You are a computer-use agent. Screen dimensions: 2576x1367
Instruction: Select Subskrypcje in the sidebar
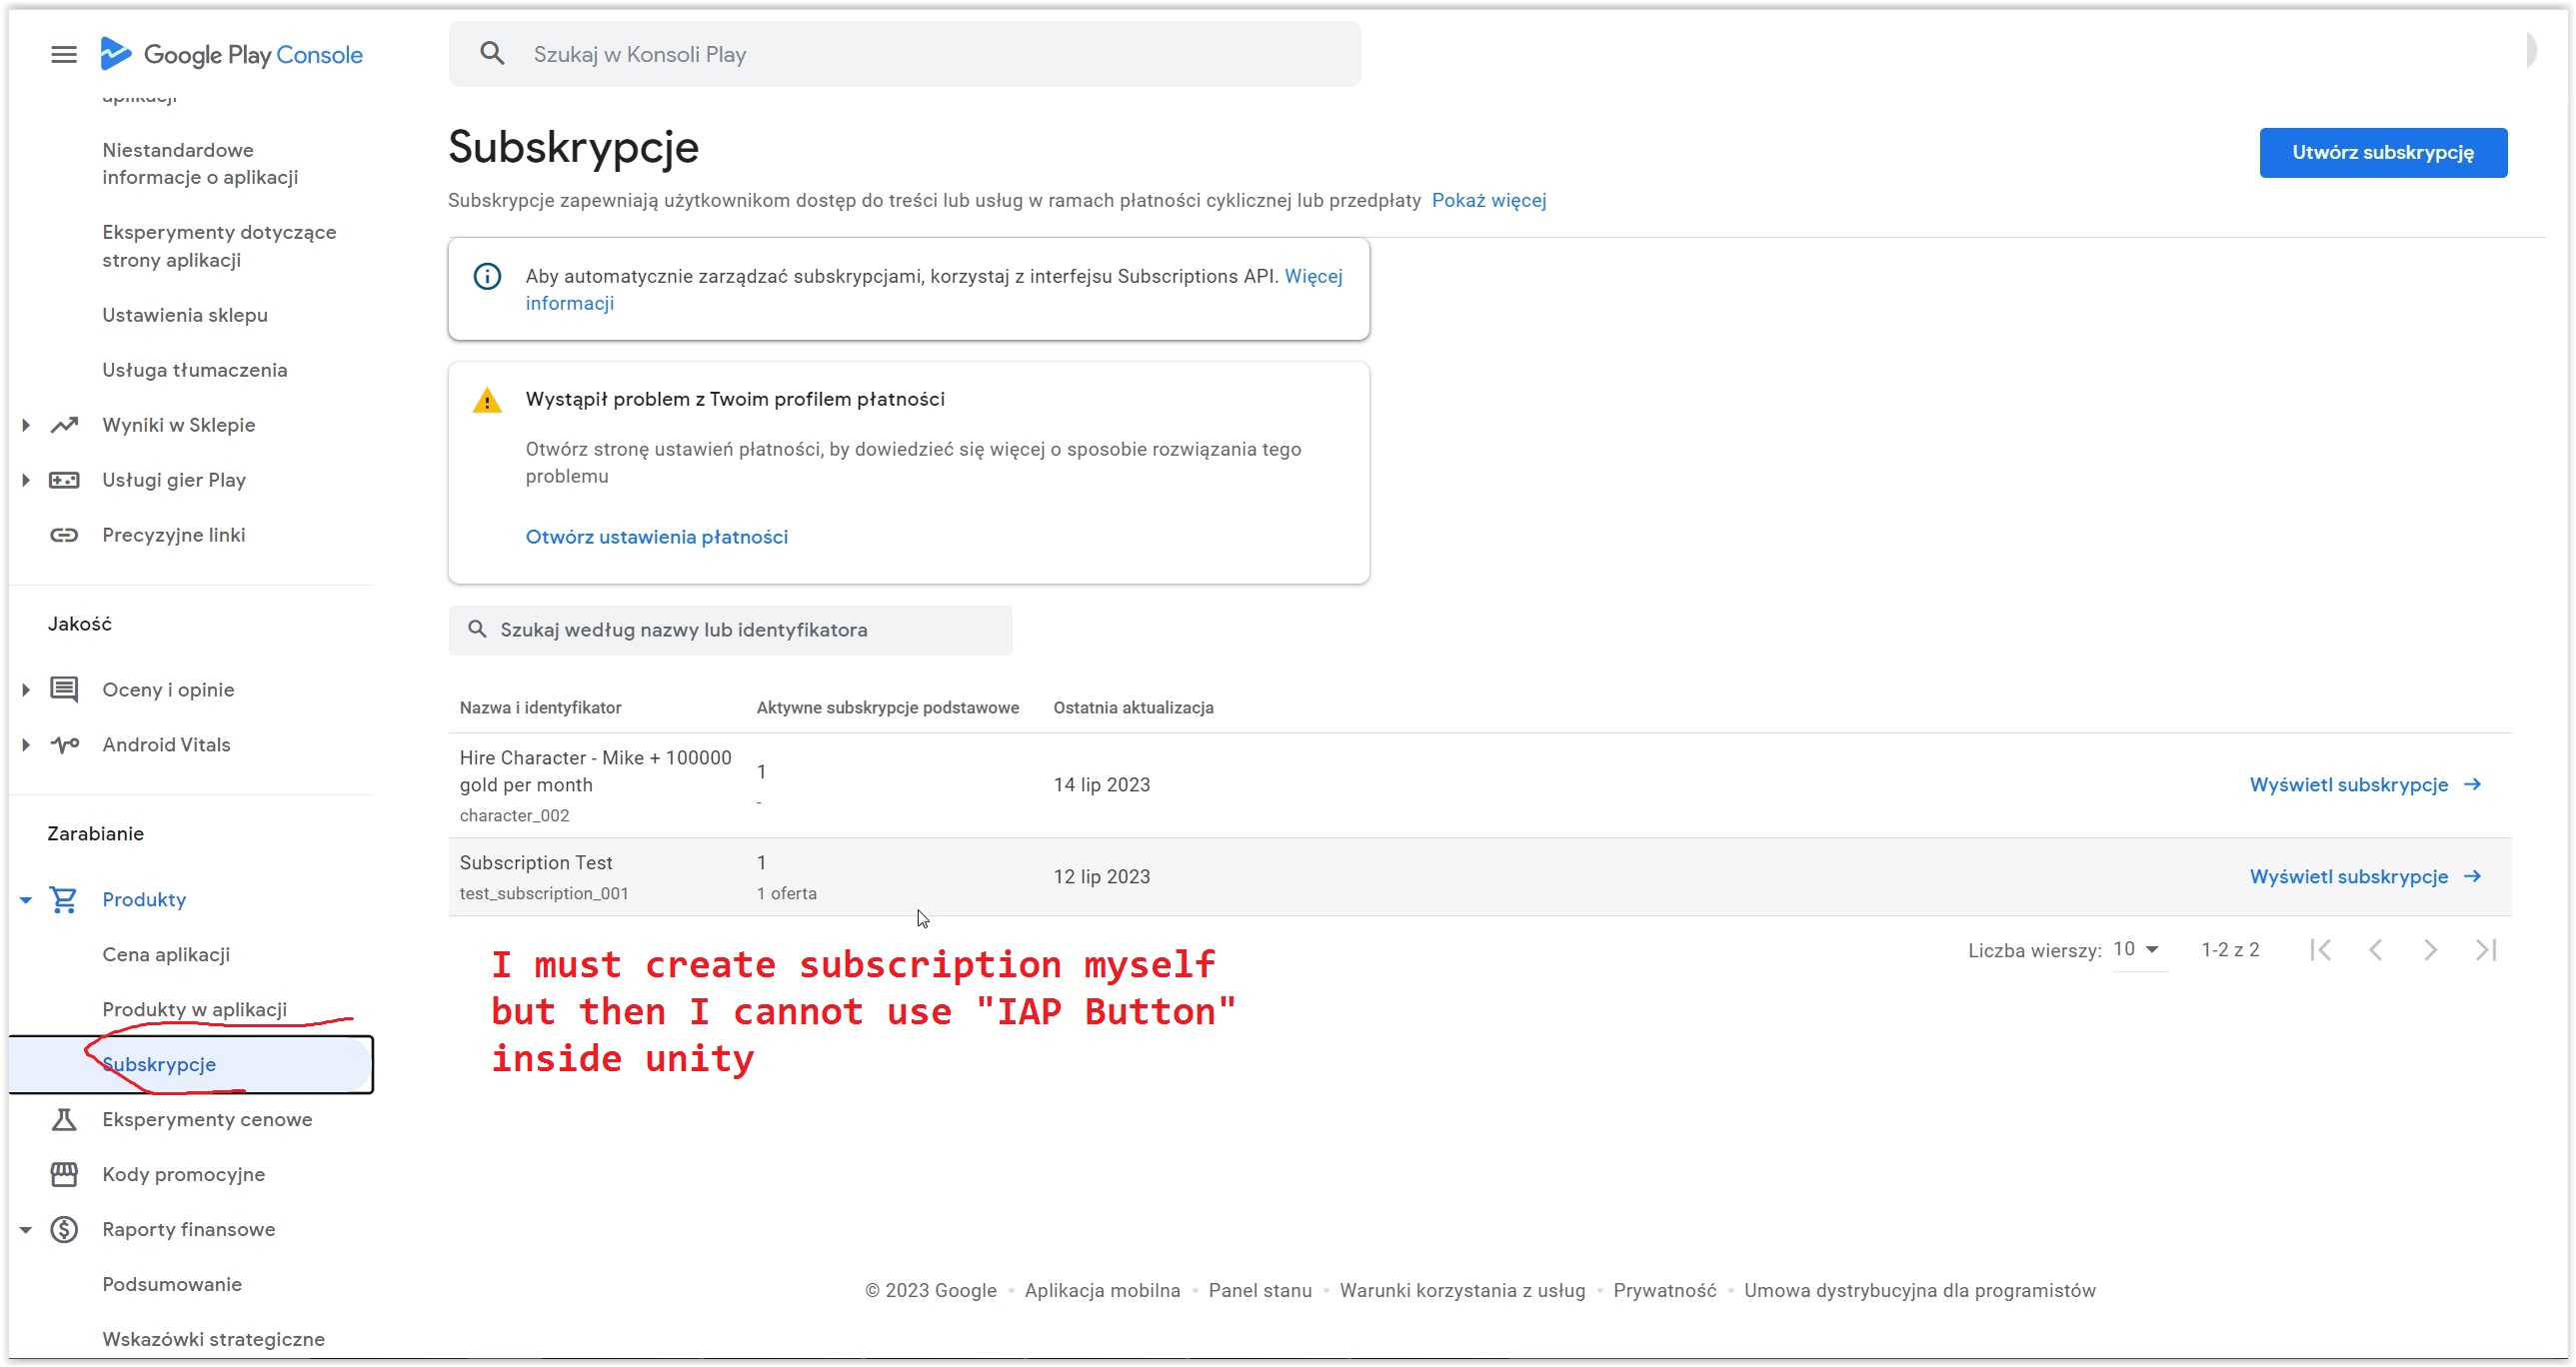point(160,1064)
